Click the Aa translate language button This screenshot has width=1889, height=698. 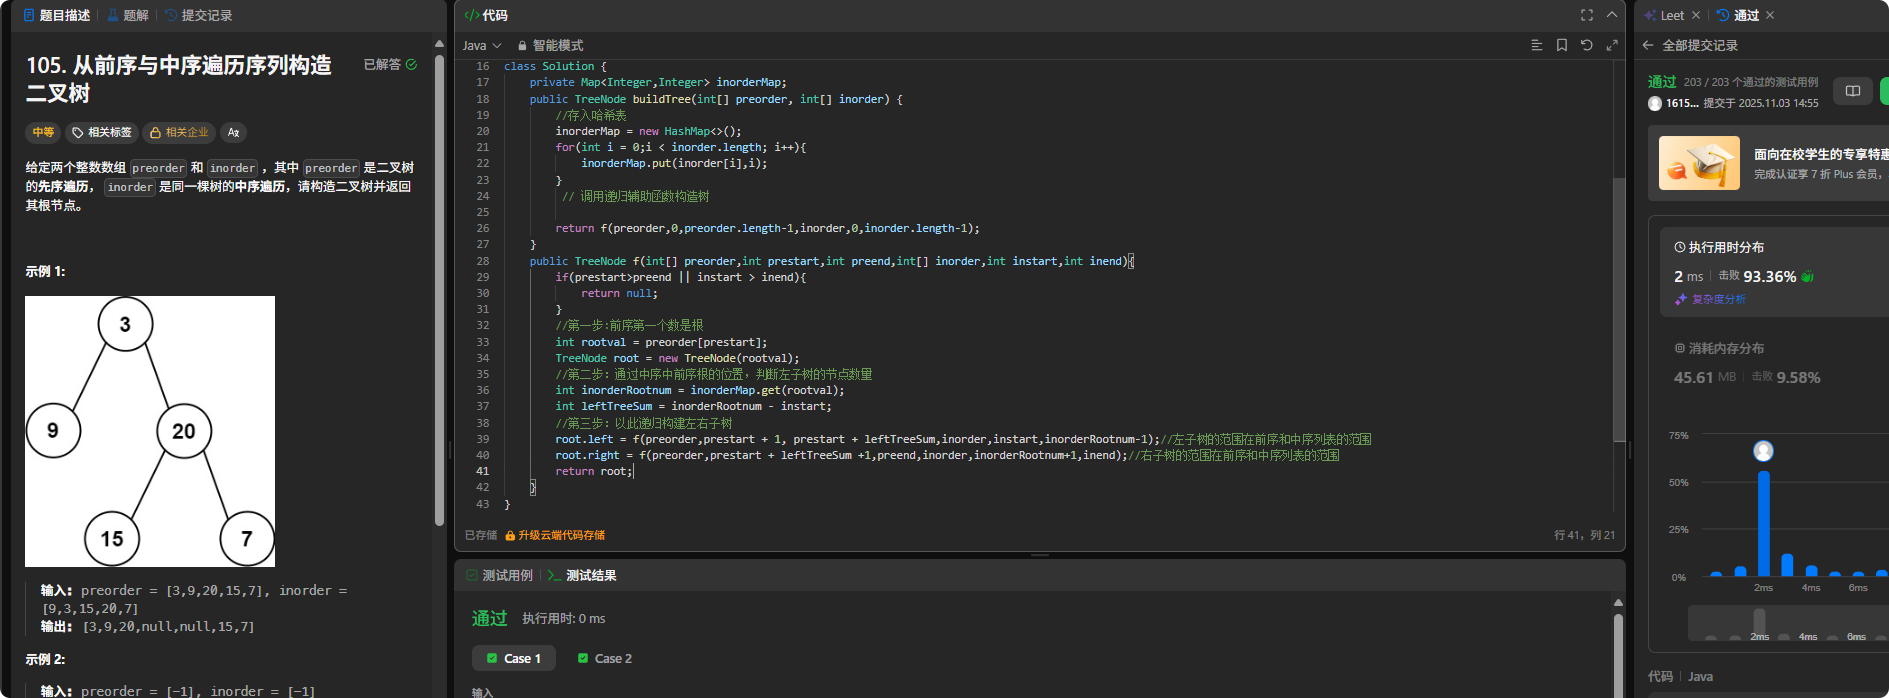coord(233,132)
